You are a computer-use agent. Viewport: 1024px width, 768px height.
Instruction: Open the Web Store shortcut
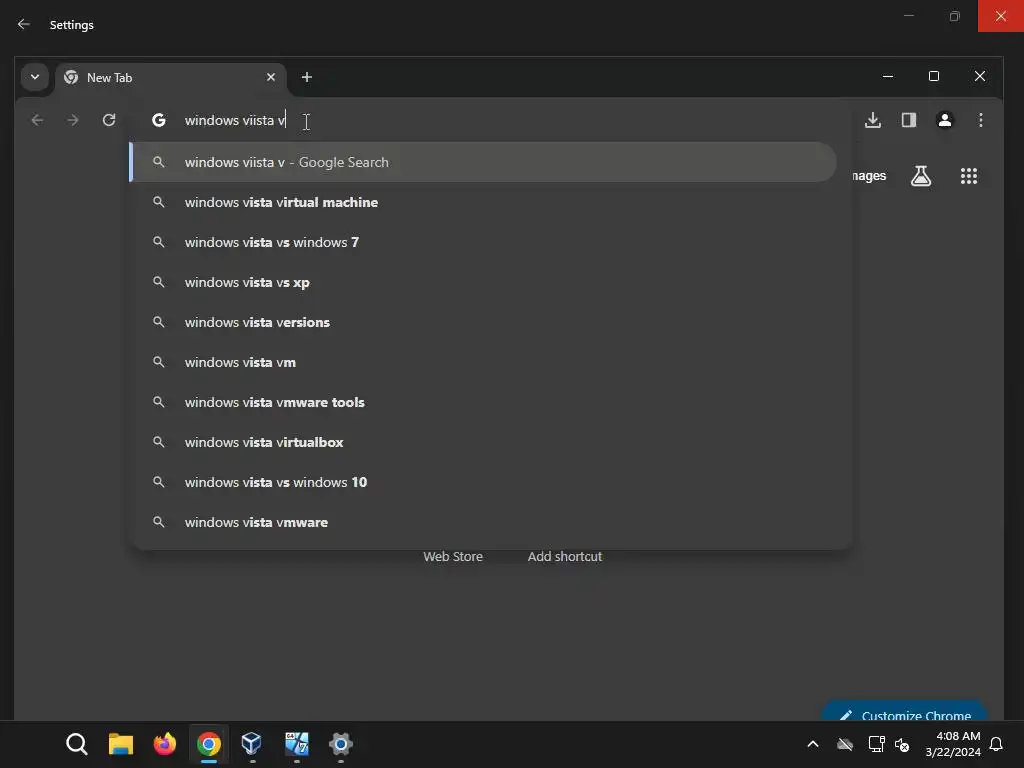pos(453,556)
